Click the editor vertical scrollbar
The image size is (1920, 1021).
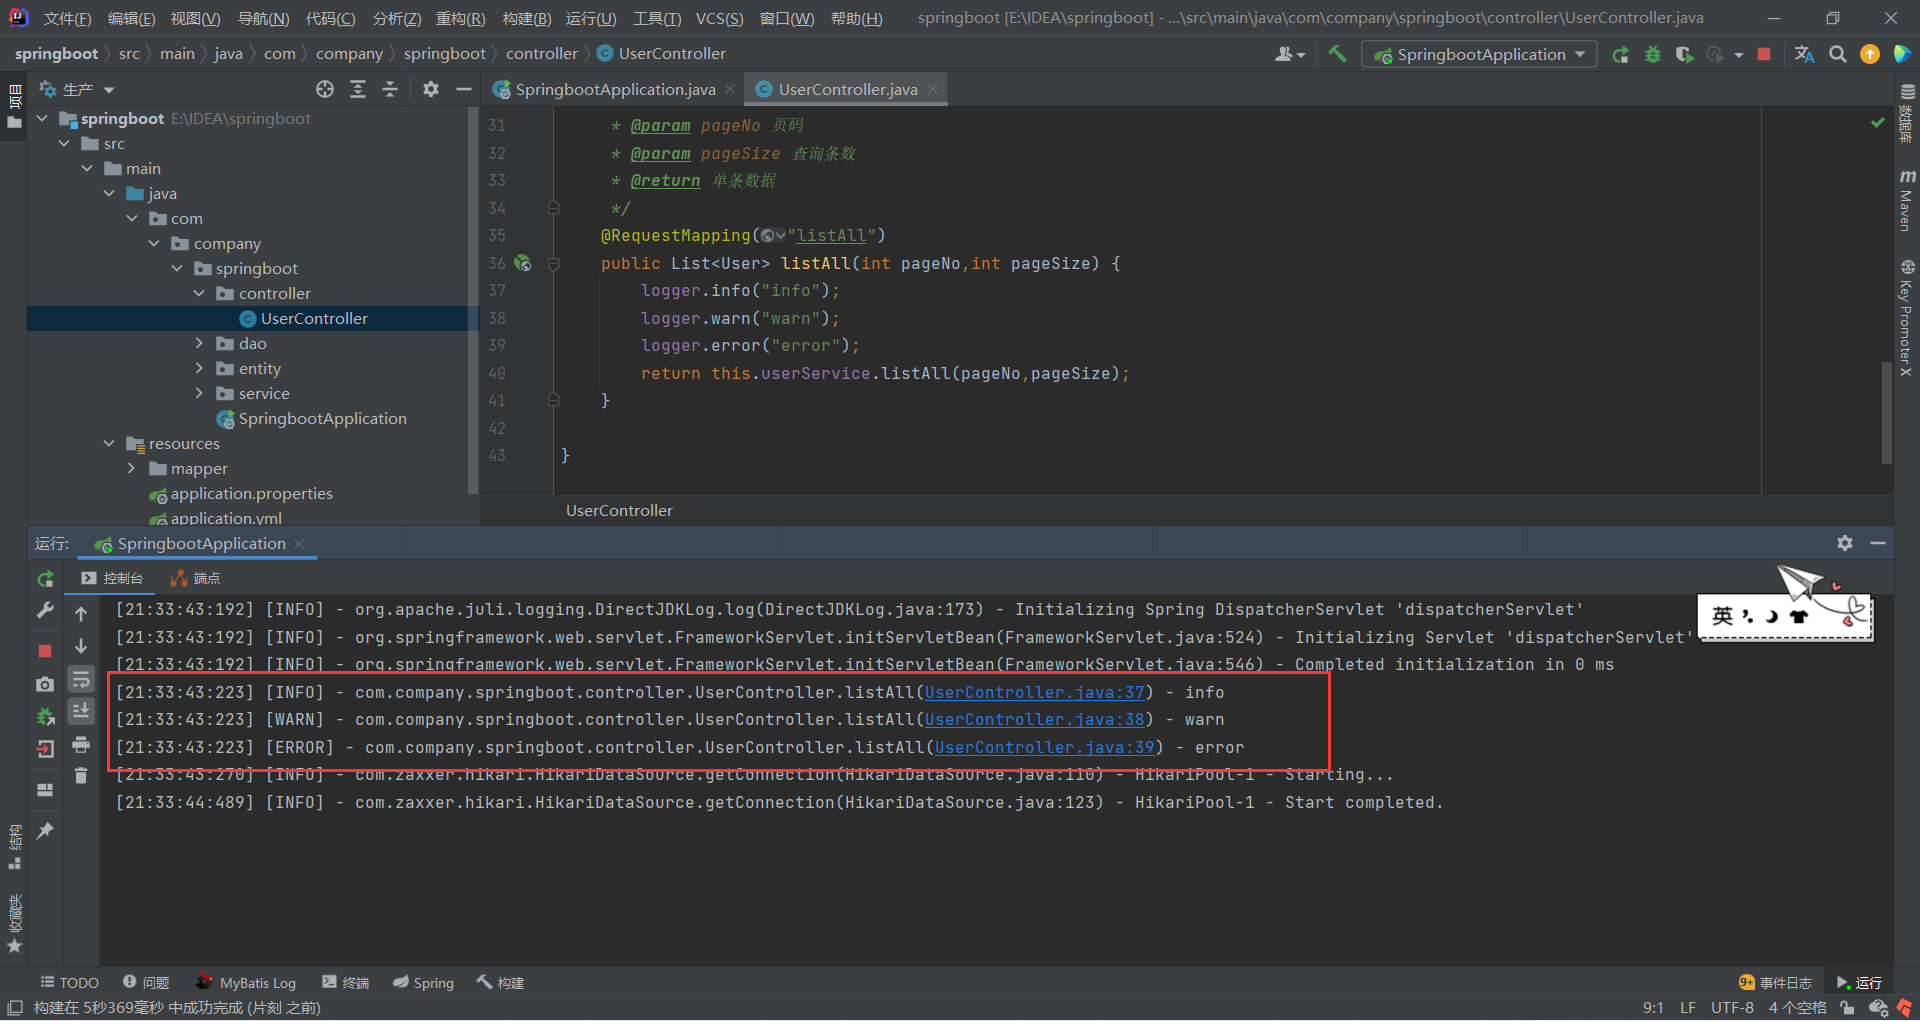point(1887,412)
